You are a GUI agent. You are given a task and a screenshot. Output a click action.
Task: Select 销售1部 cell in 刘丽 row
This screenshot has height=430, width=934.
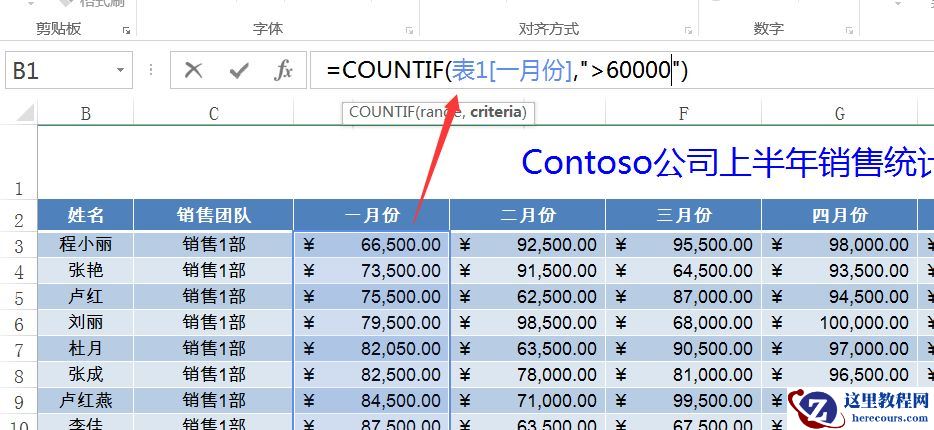click(x=214, y=323)
